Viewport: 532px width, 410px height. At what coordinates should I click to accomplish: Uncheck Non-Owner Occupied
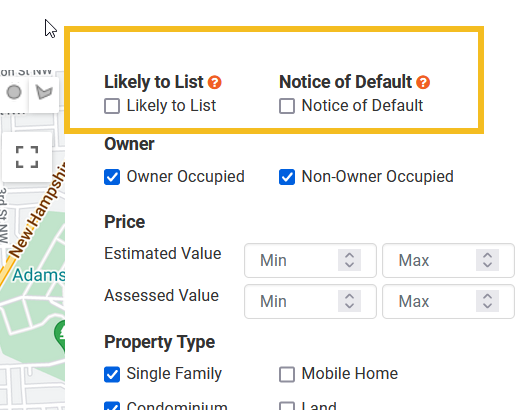(287, 177)
